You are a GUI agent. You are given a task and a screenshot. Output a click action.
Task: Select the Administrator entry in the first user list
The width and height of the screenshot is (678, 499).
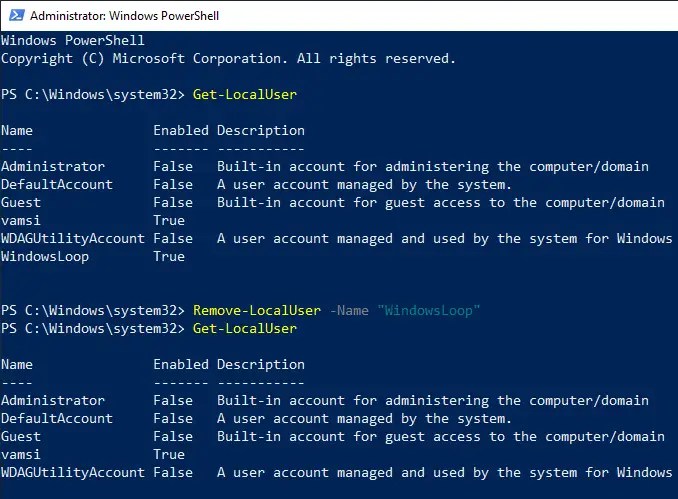click(x=52, y=166)
